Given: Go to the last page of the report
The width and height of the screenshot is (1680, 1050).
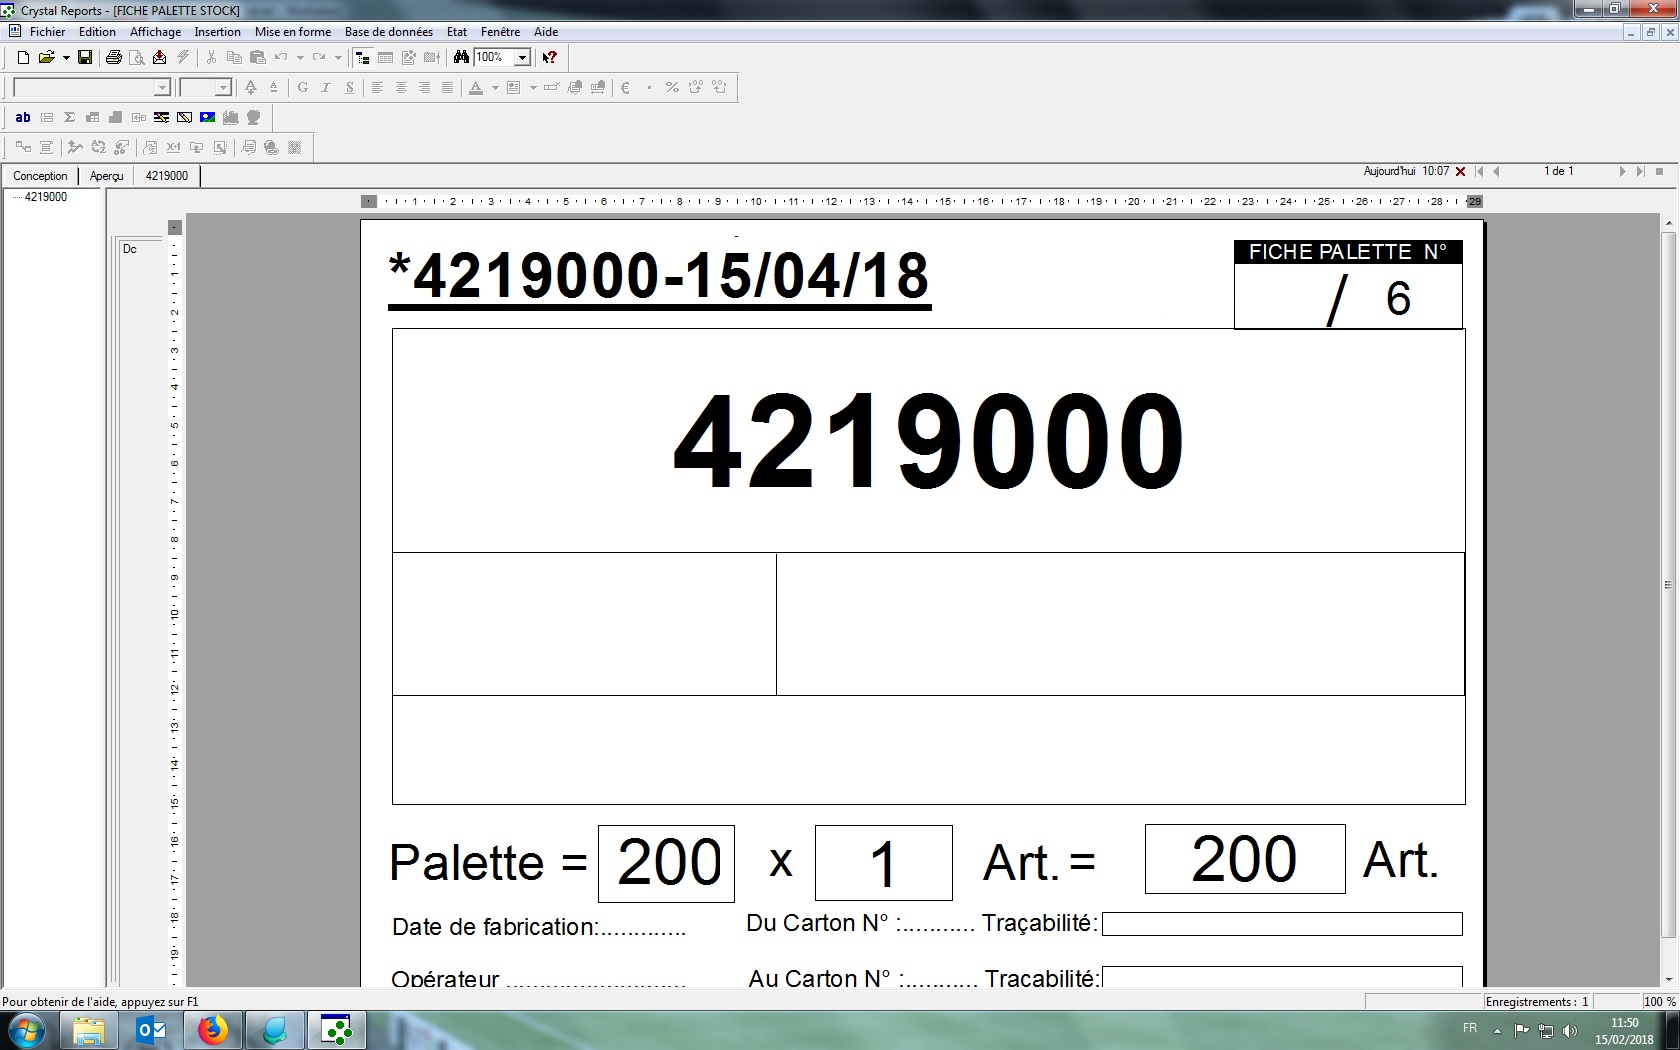Looking at the screenshot, I should (x=1640, y=172).
